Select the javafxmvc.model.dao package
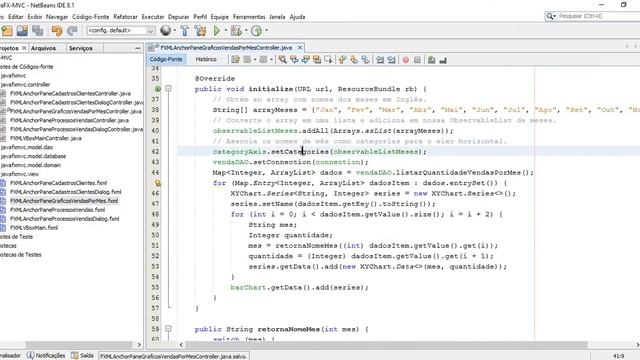640x360 pixels. point(27,147)
